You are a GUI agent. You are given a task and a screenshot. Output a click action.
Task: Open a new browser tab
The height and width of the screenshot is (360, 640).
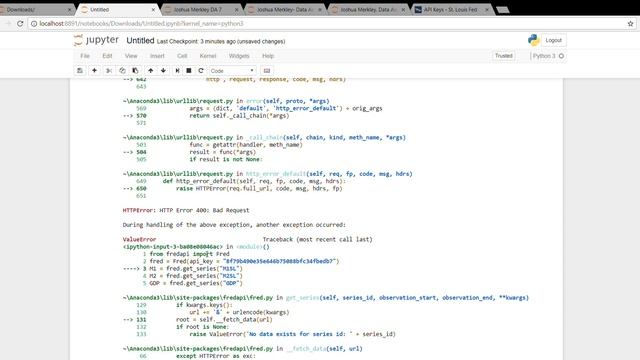pos(503,9)
